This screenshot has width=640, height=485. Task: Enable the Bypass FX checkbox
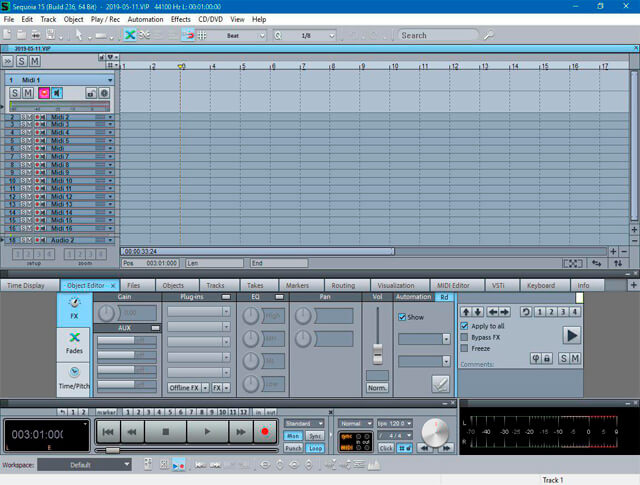(x=464, y=338)
